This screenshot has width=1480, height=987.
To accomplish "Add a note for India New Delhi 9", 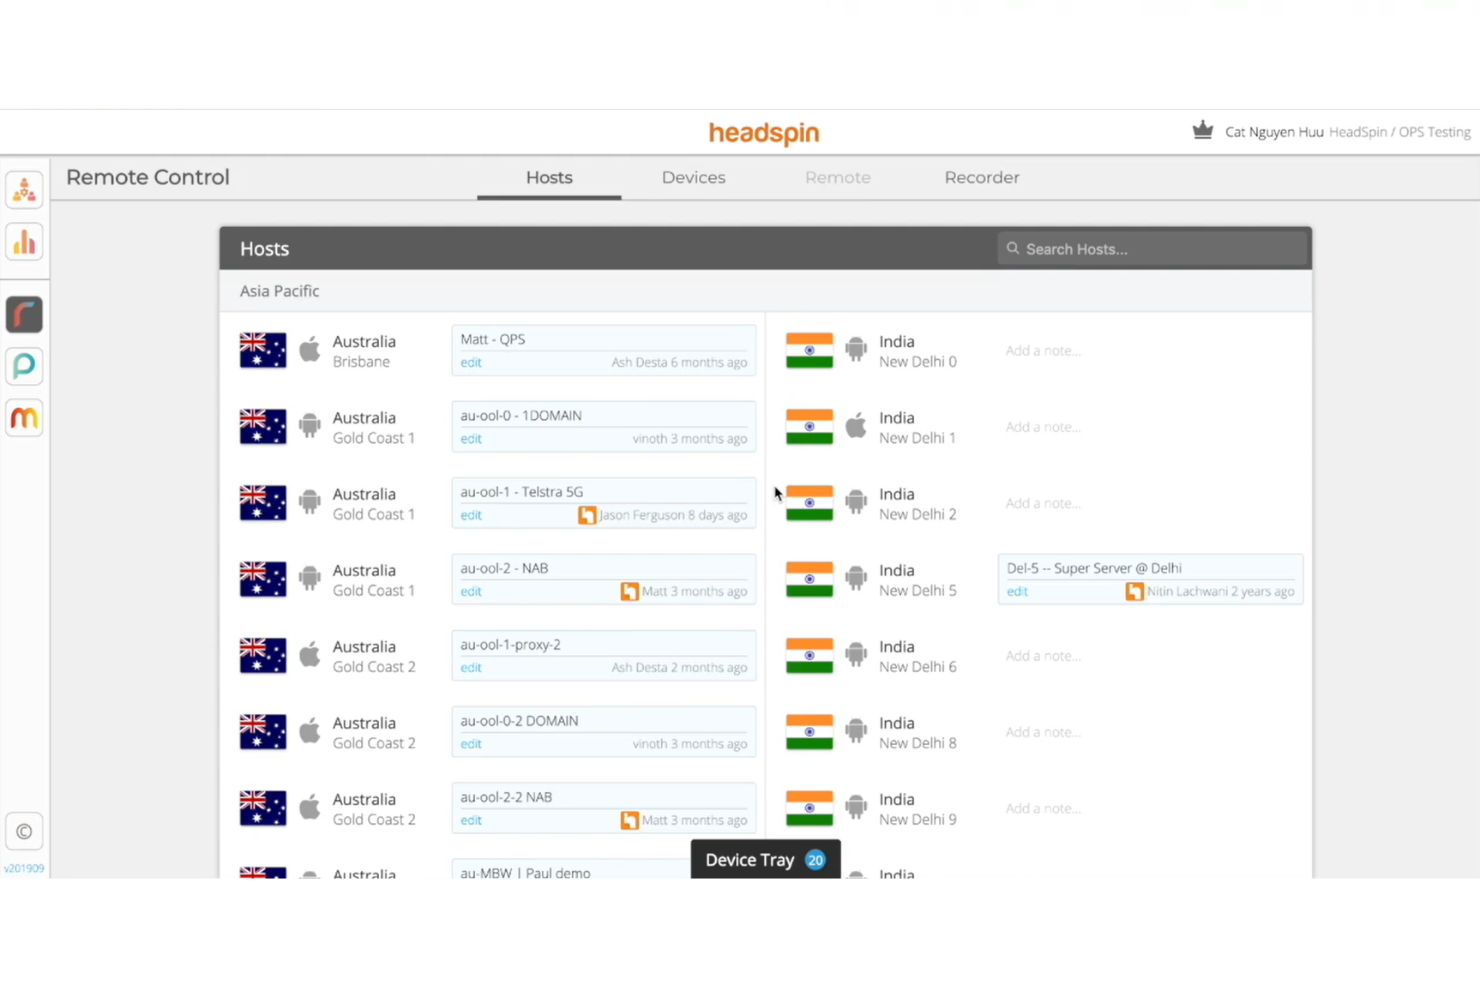I will [1043, 808].
